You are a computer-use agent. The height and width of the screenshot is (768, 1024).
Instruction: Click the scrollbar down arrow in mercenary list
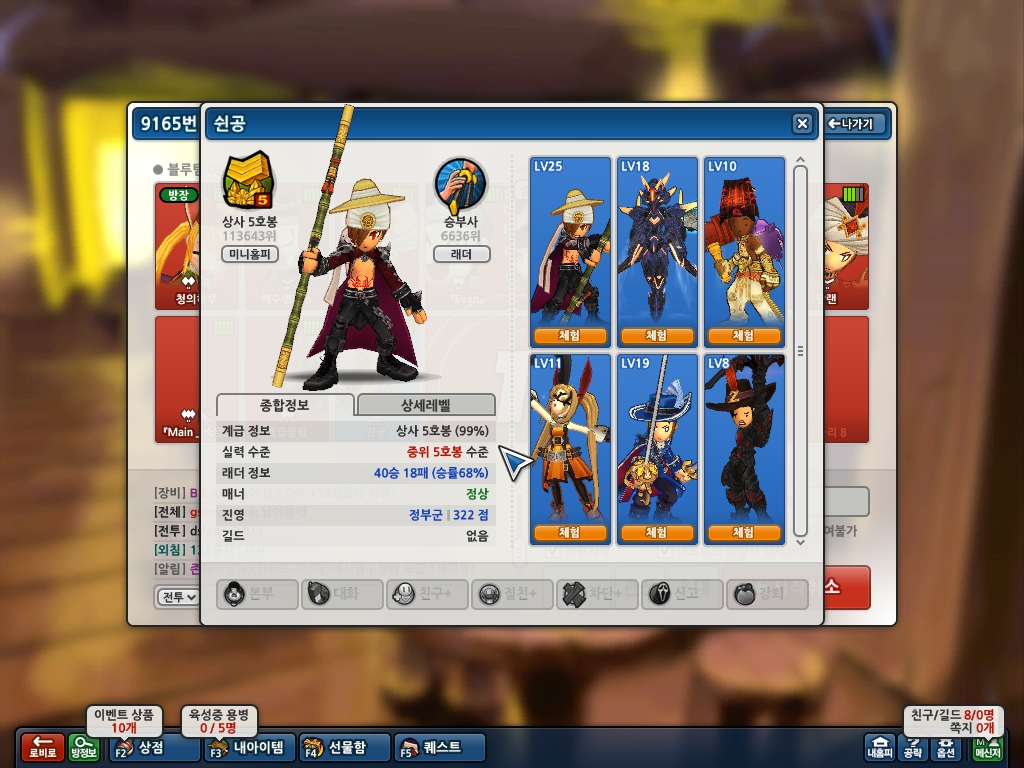tap(801, 542)
